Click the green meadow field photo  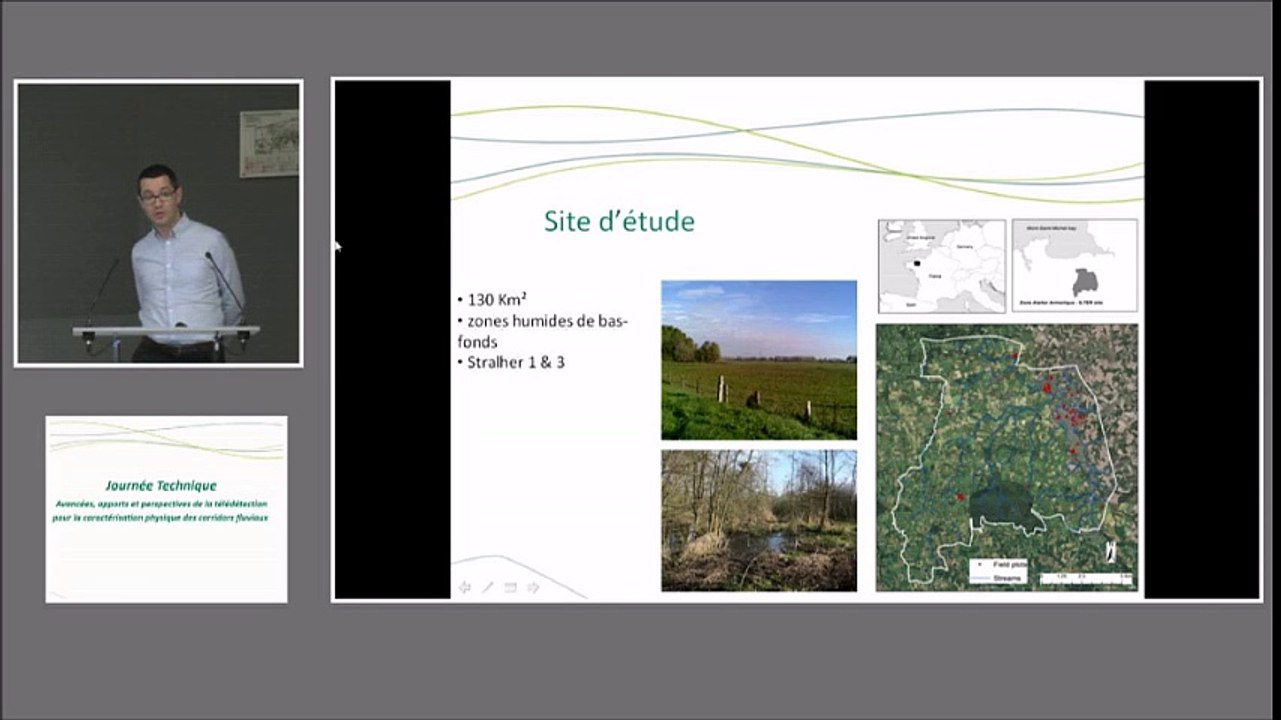point(759,360)
